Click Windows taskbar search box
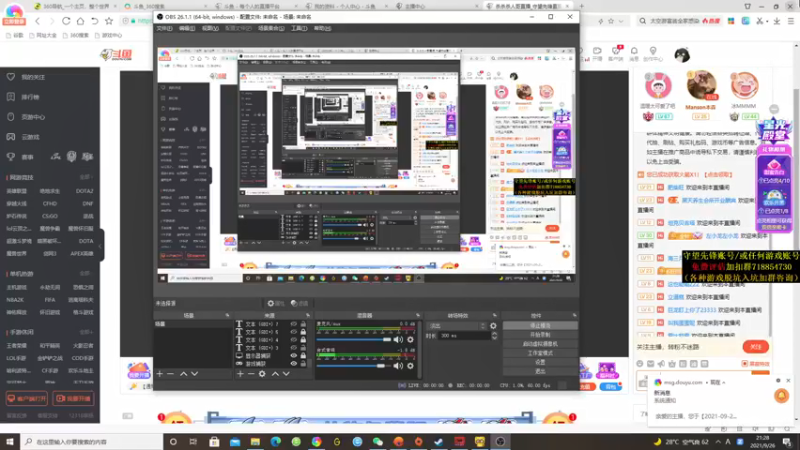 point(92,441)
